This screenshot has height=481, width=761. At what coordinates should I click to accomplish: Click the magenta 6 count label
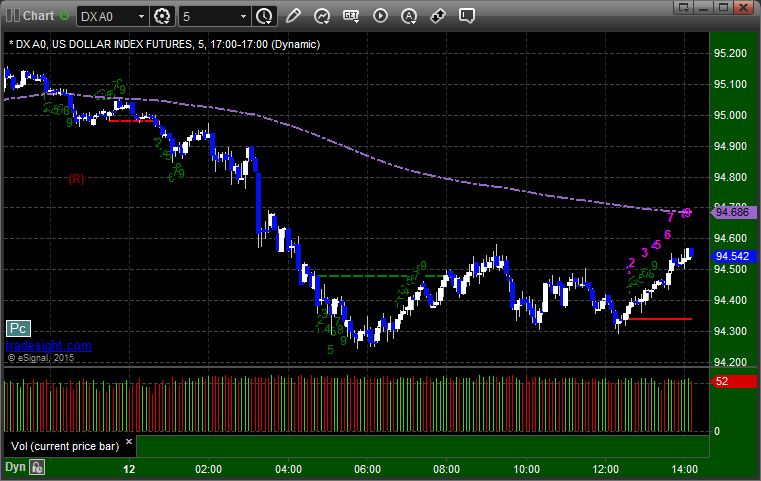click(667, 235)
